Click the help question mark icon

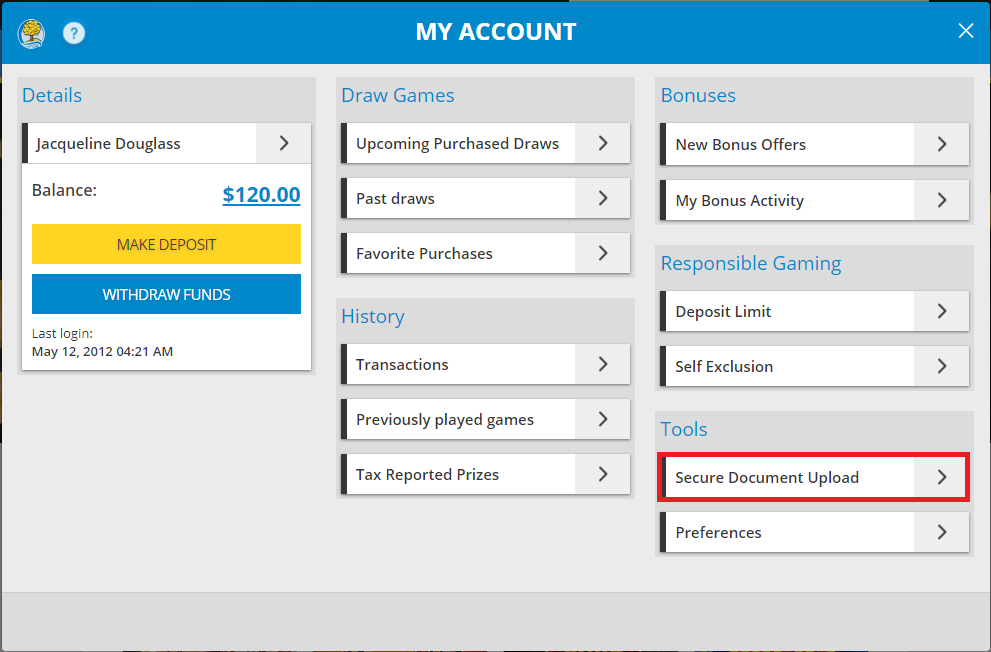click(73, 33)
